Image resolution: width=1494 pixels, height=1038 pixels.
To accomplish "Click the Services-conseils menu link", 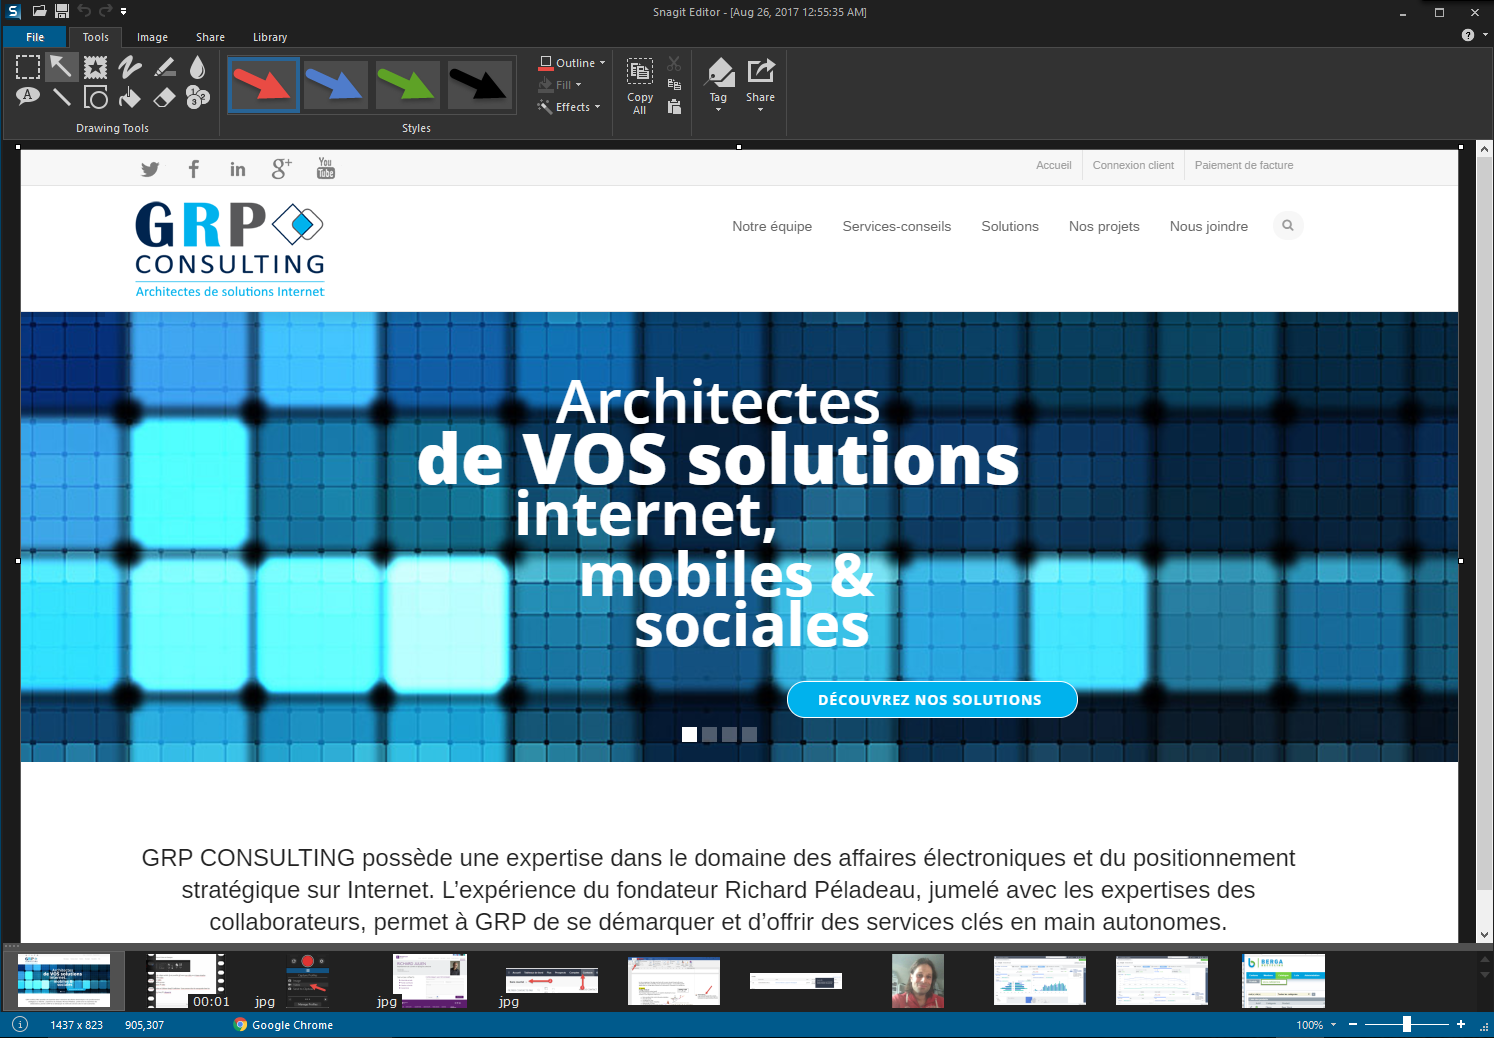I will tap(897, 226).
